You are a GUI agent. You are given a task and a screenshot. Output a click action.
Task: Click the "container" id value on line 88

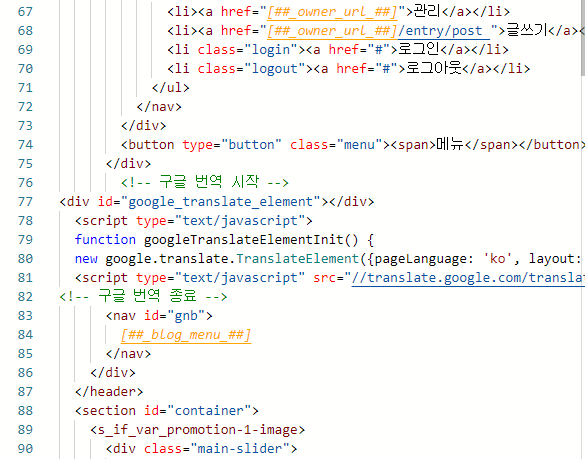(209, 411)
